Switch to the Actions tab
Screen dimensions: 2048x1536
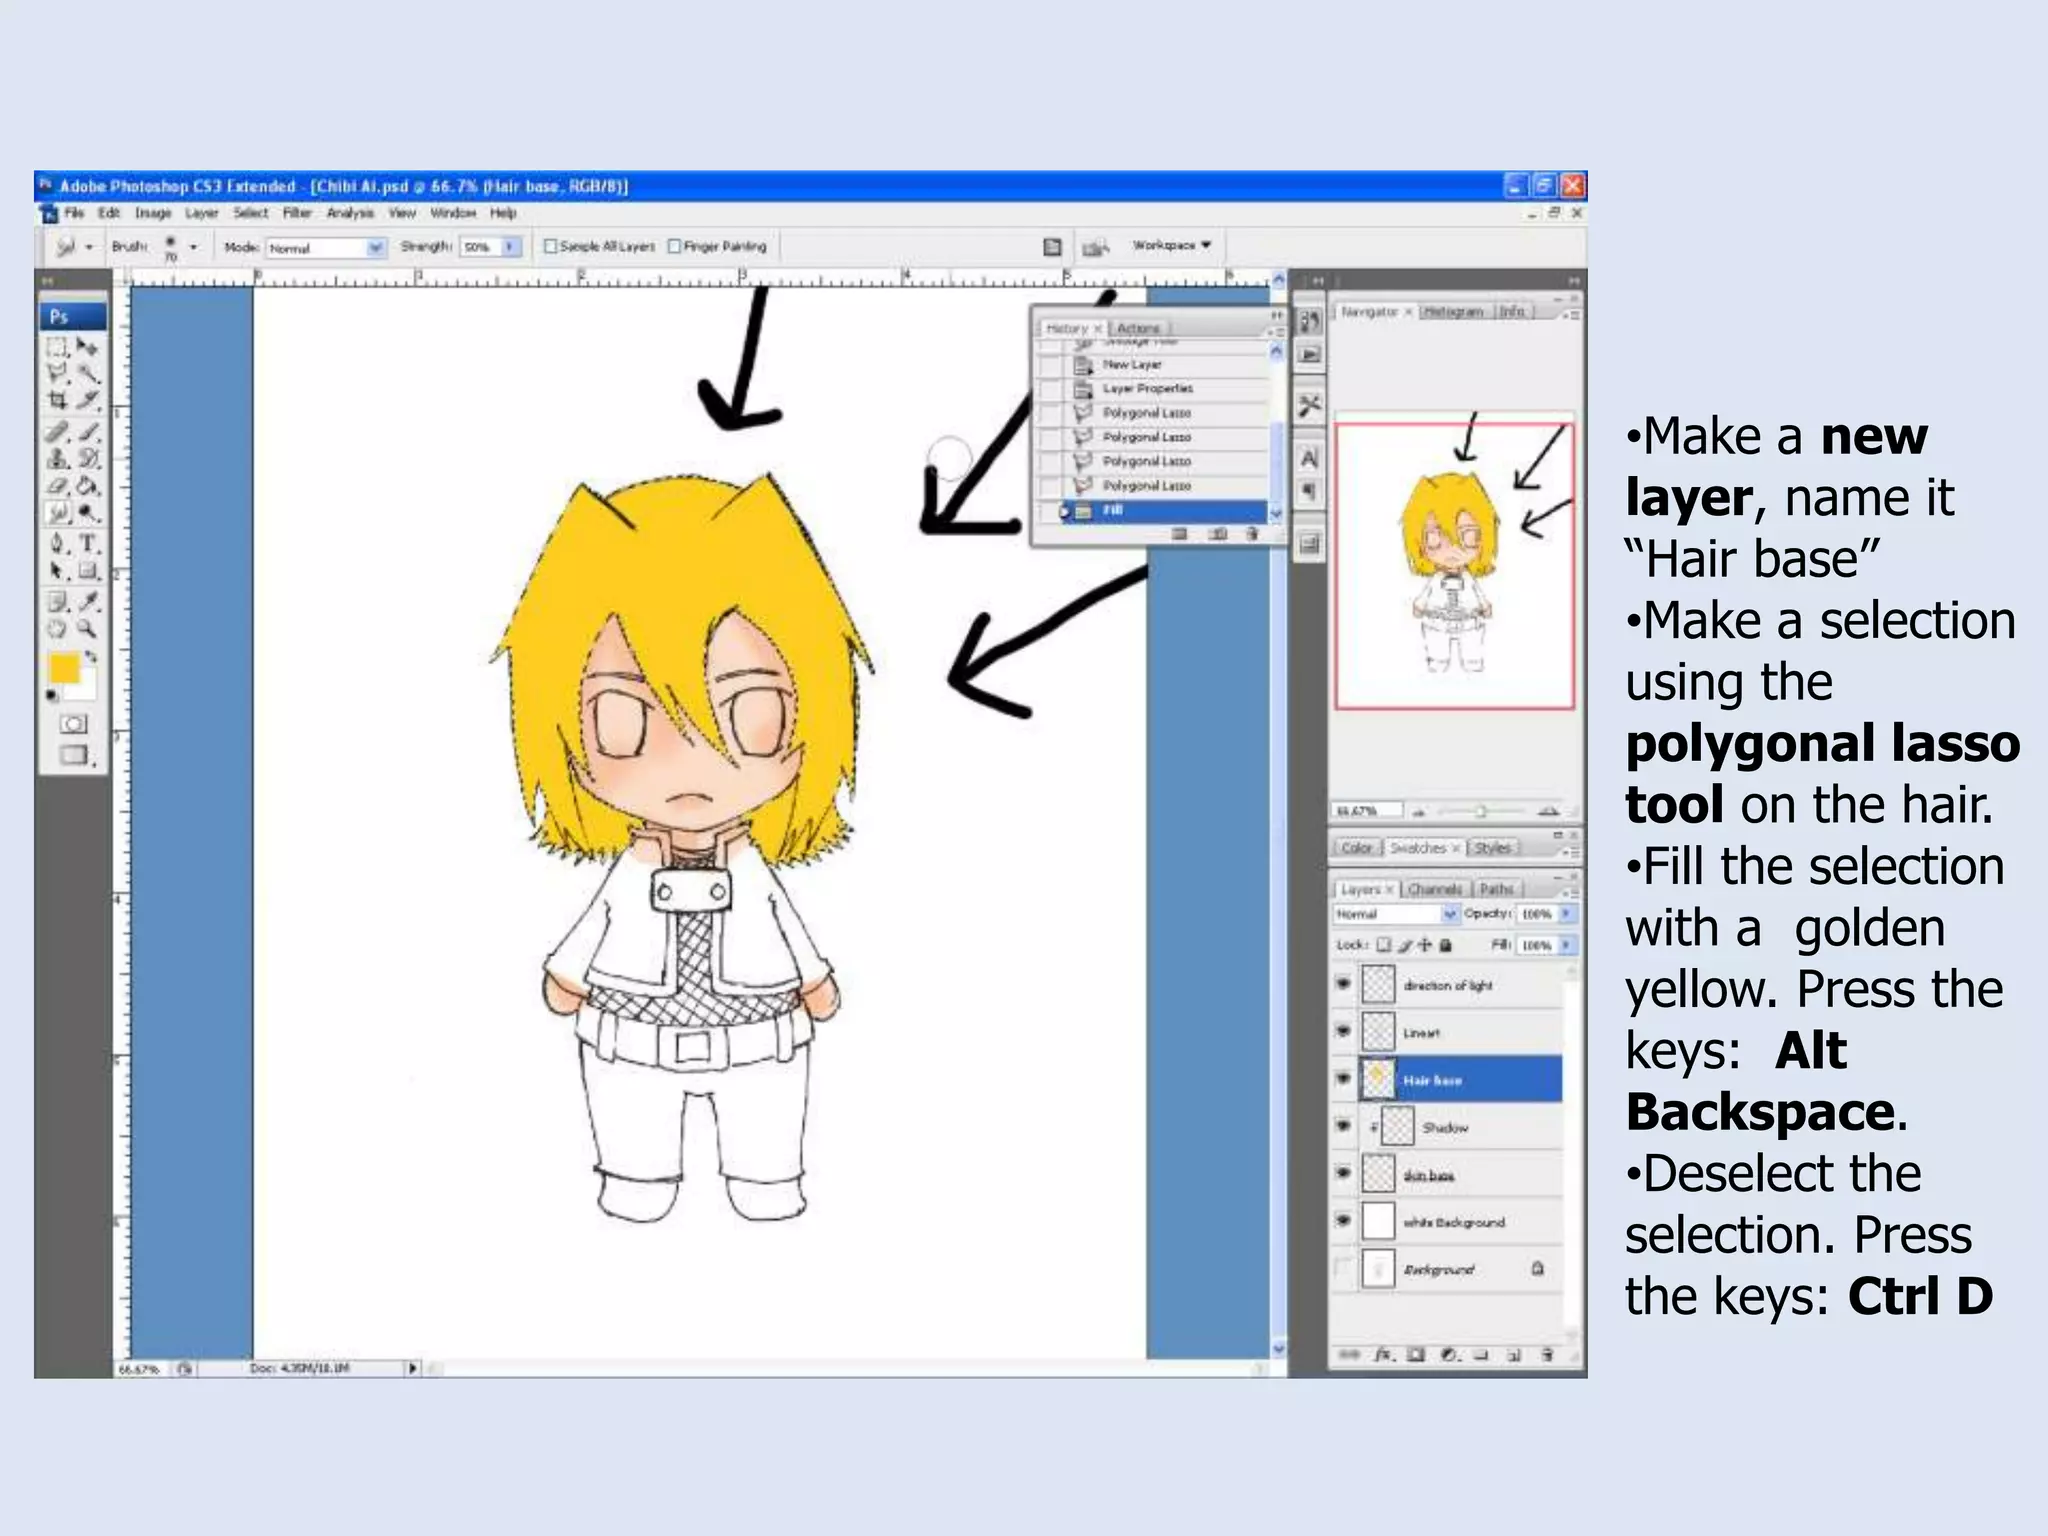1138,328
